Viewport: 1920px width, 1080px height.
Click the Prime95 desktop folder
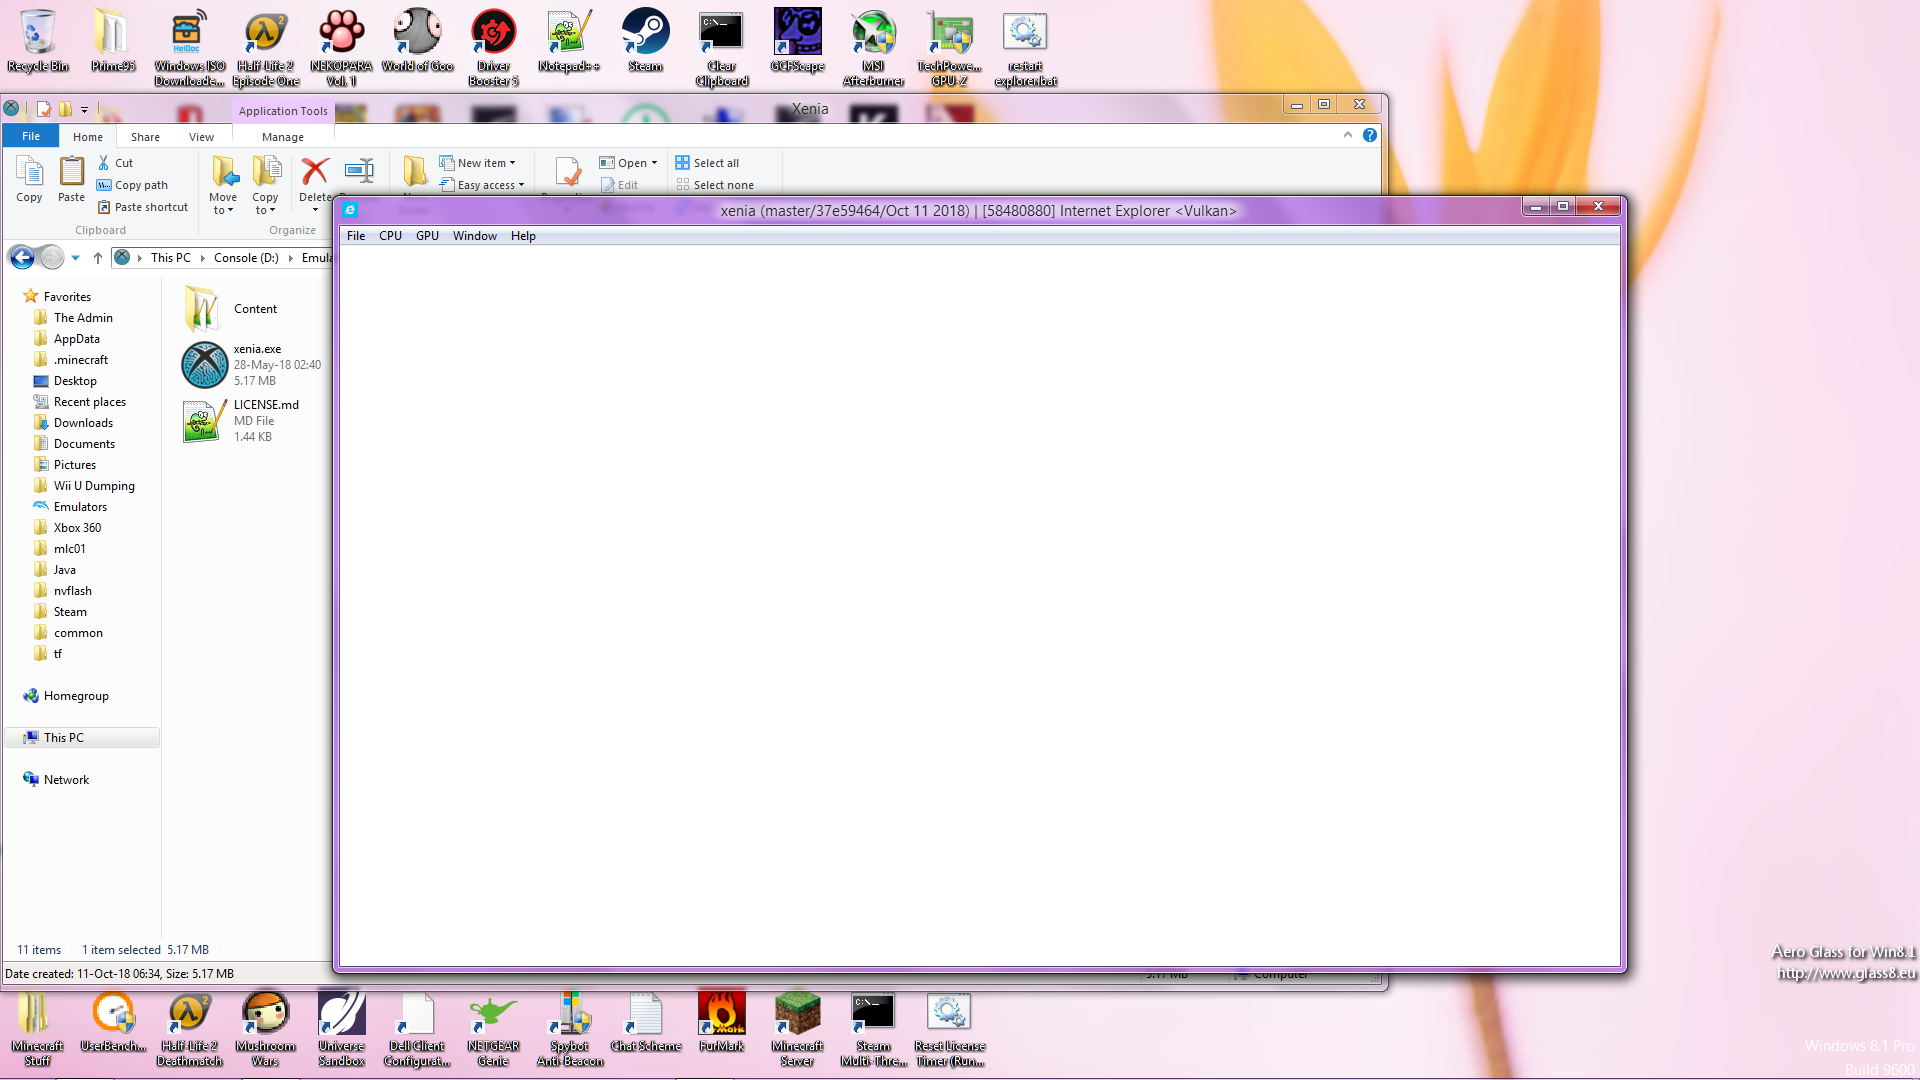tap(112, 42)
